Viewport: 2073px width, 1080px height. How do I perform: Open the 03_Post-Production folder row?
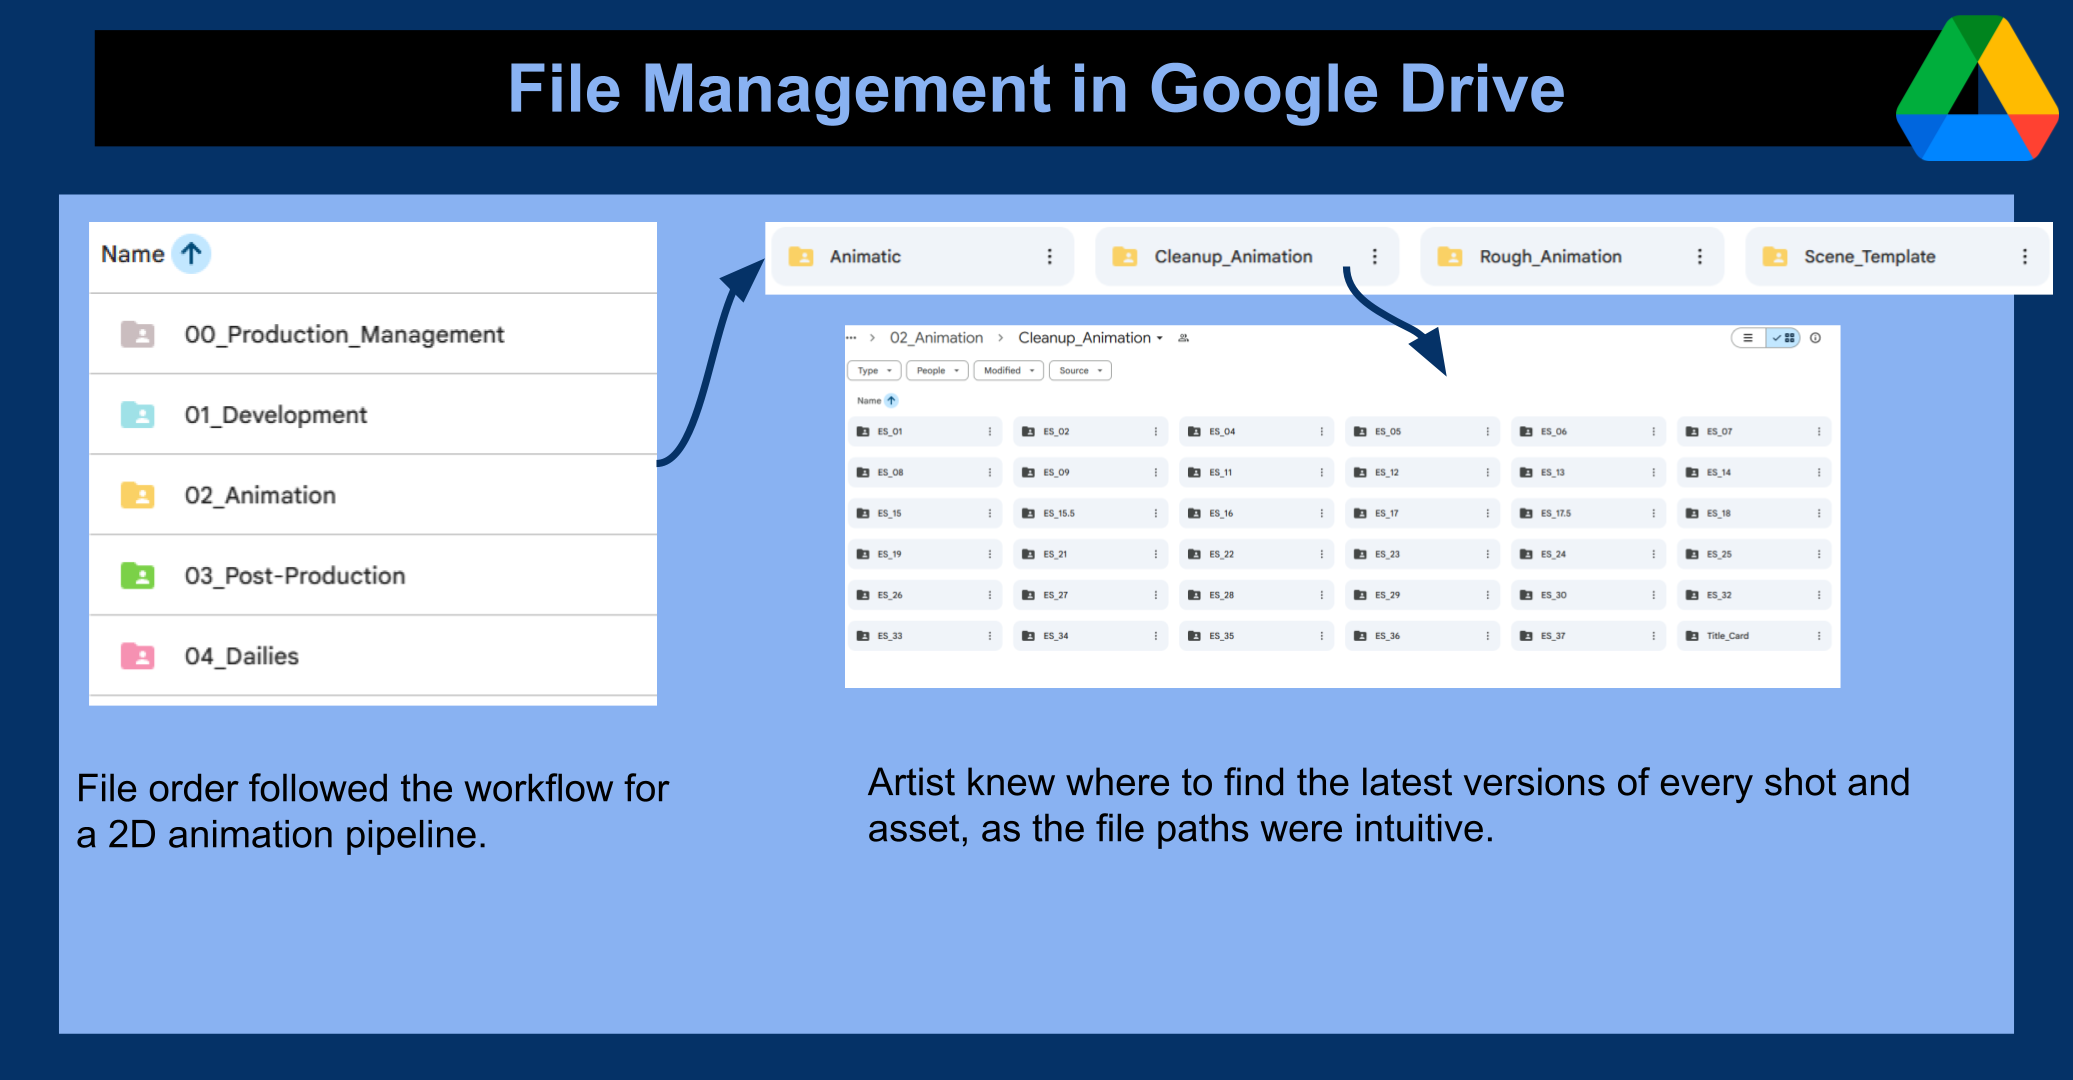[295, 576]
